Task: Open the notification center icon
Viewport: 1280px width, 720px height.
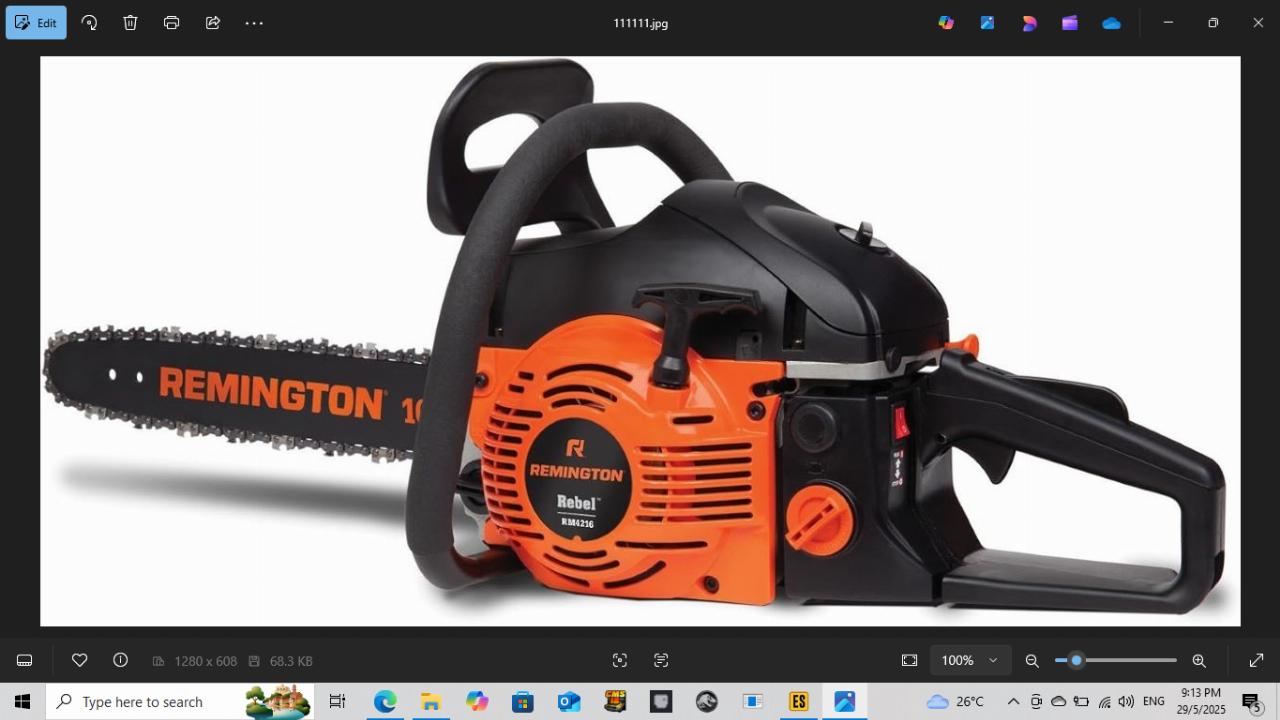Action: coord(1251,702)
